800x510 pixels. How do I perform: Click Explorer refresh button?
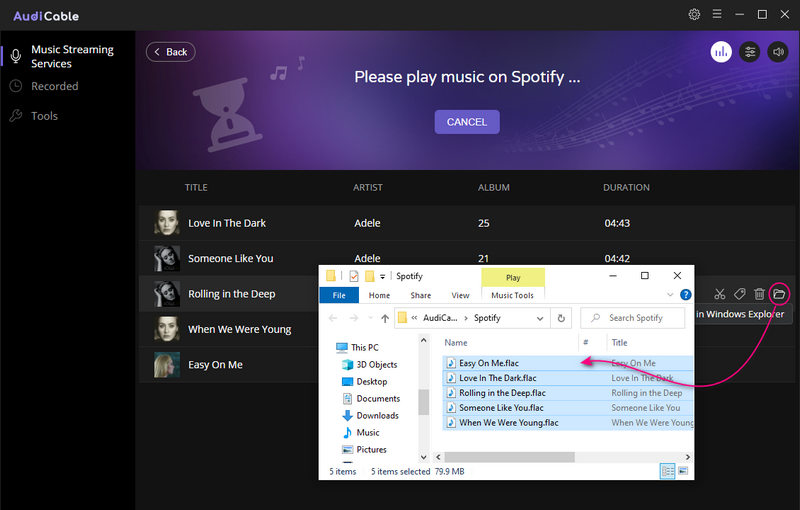(561, 318)
